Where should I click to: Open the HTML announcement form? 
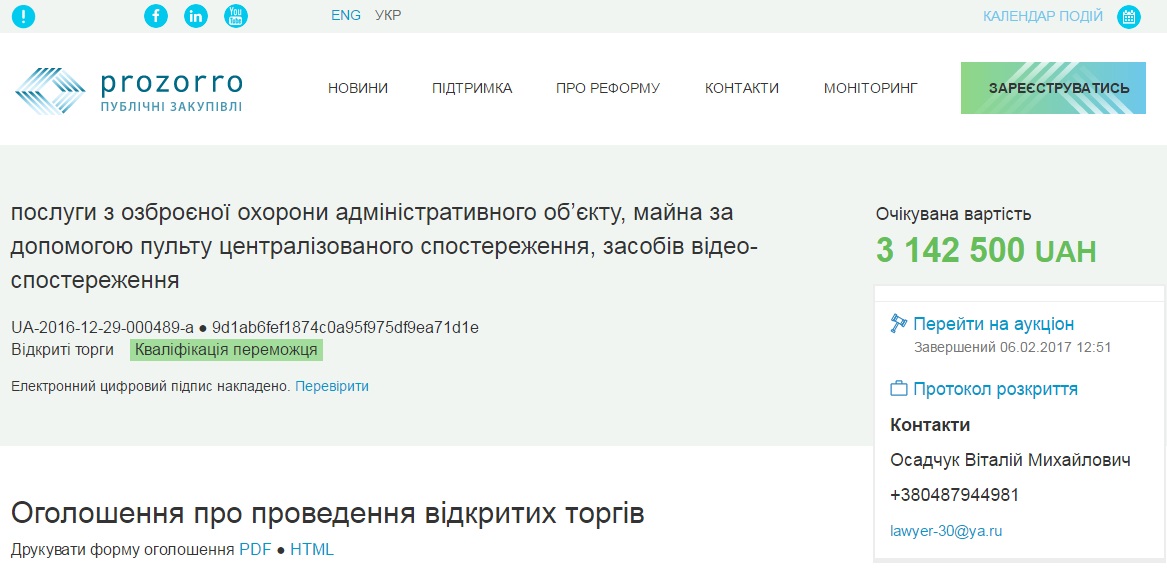click(312, 550)
